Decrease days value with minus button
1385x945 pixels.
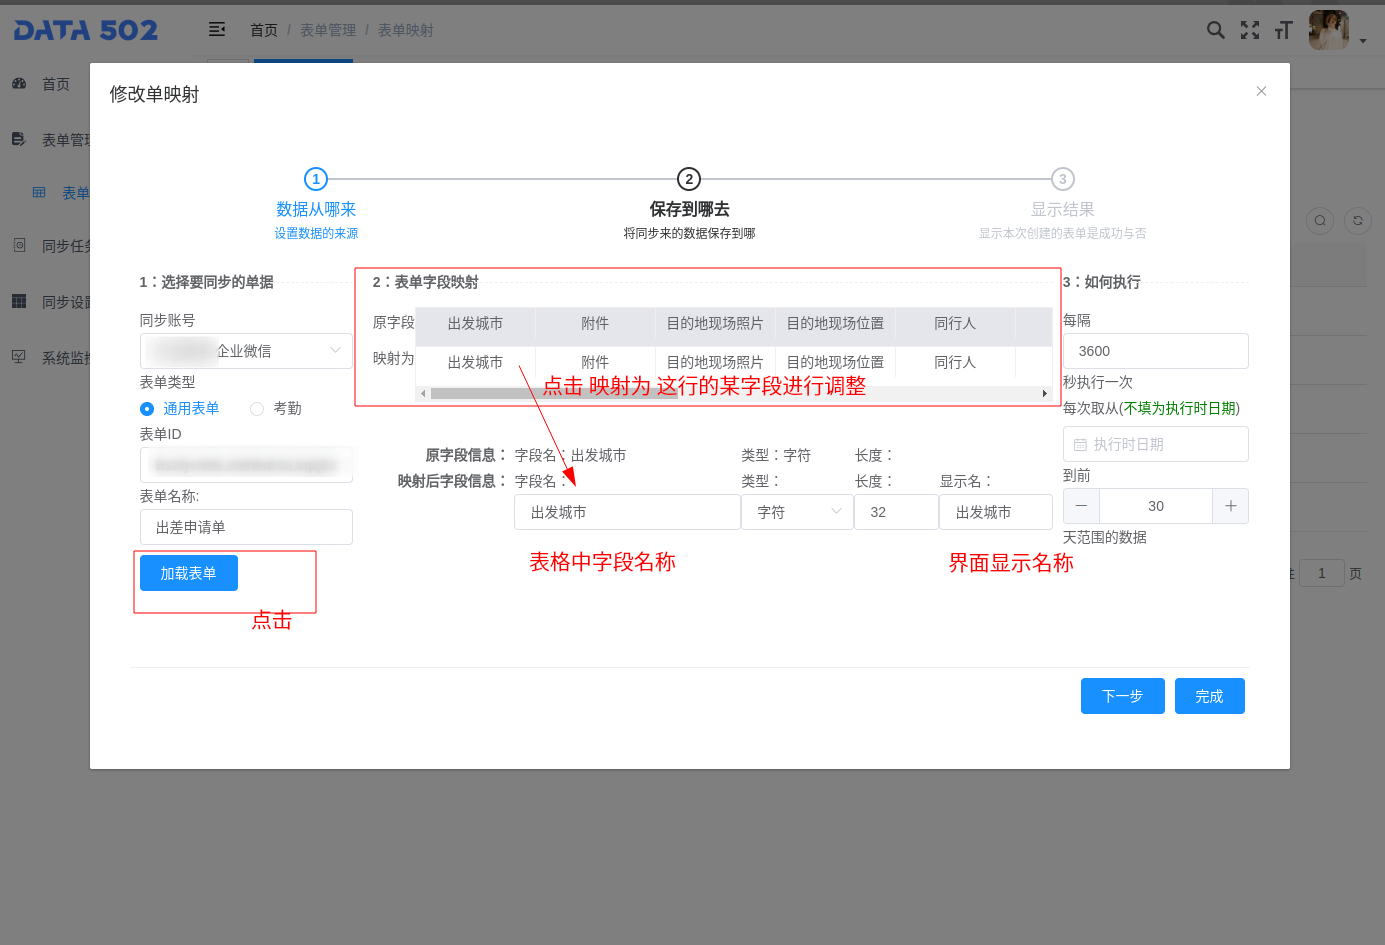point(1081,506)
